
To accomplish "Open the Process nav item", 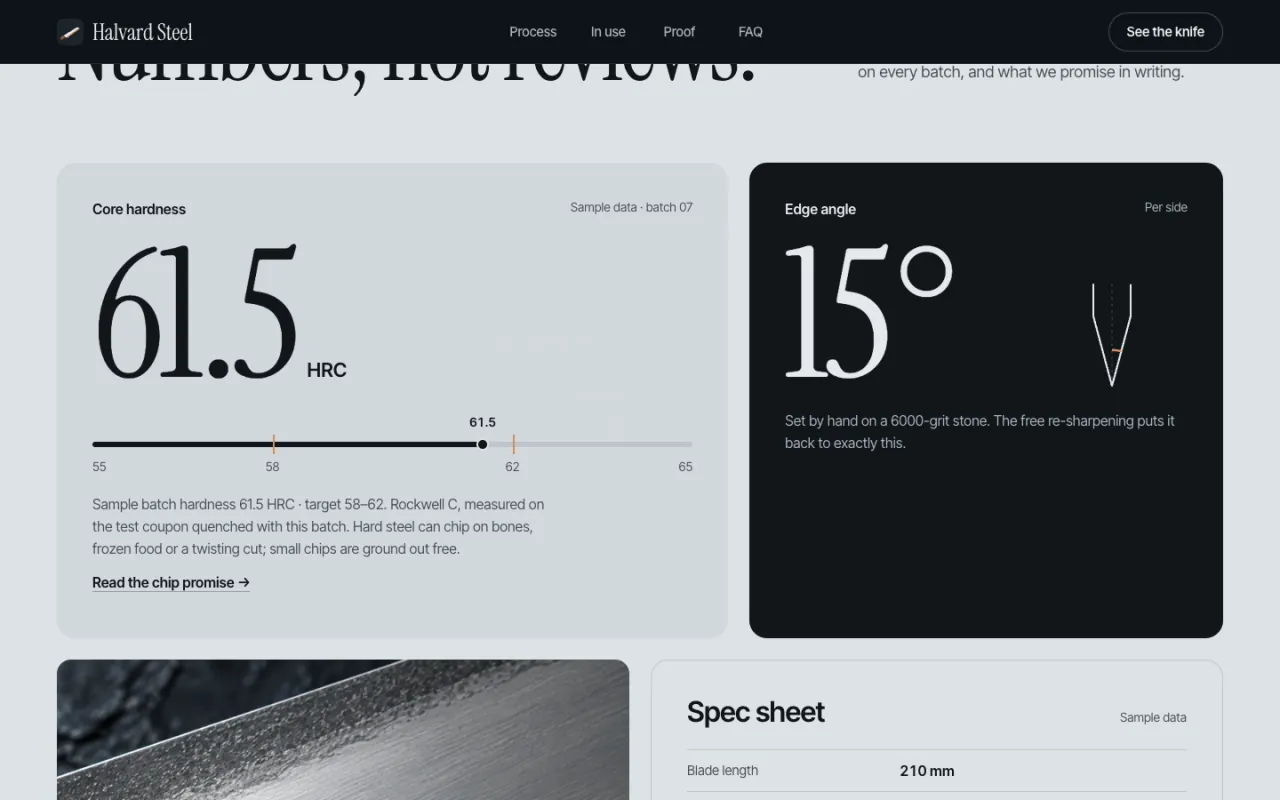I will pos(533,32).
